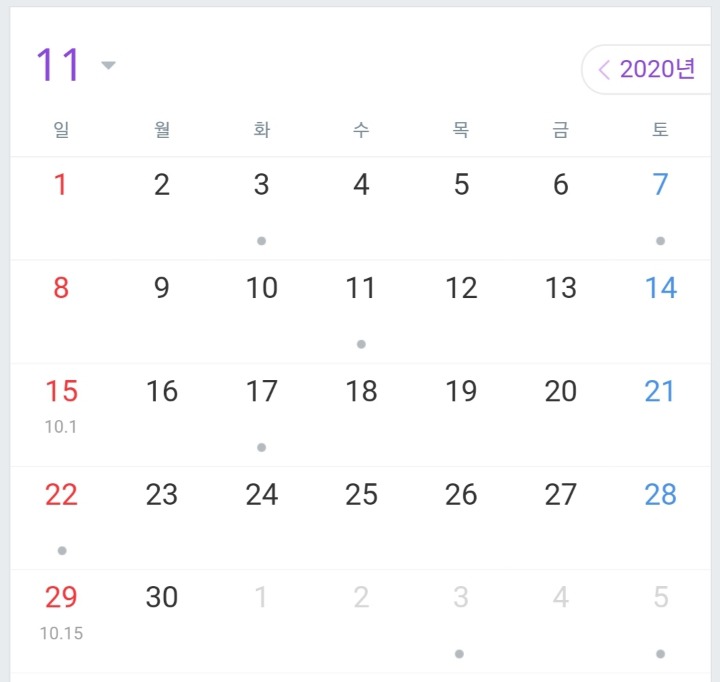720x682 pixels.
Task: Click Friday November 13
Action: click(x=560, y=288)
